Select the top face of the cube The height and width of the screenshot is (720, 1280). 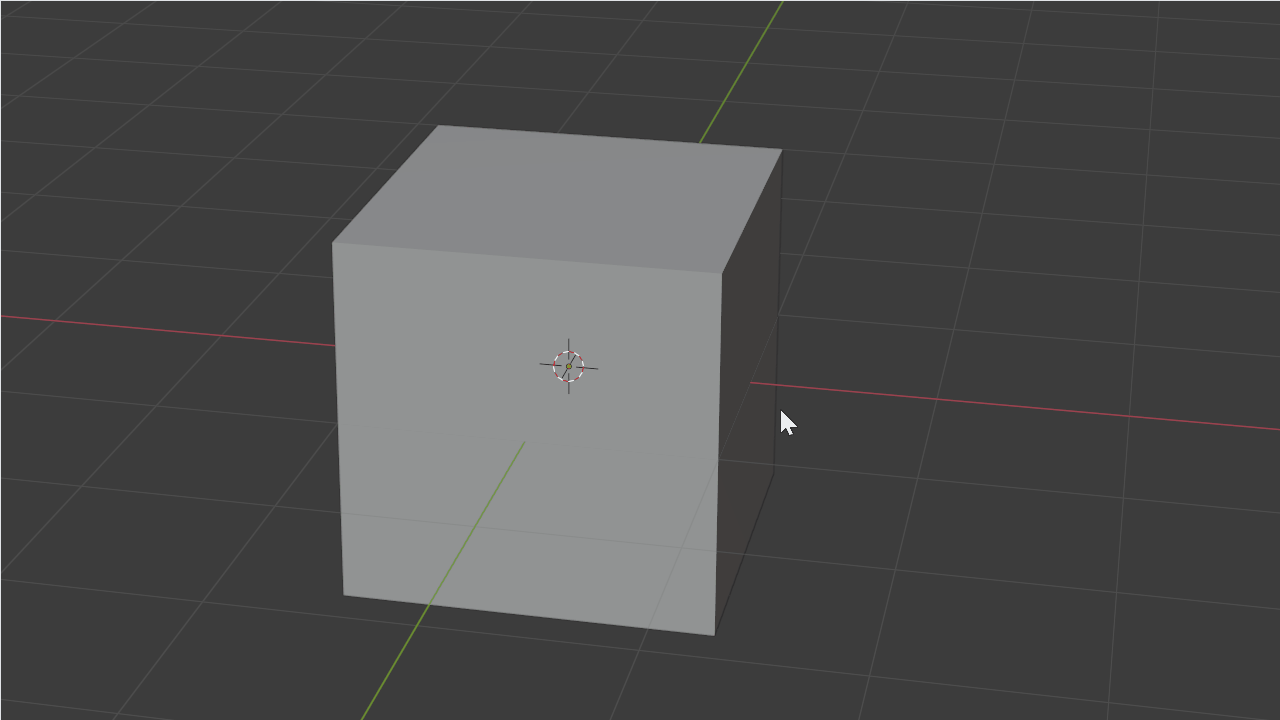coord(560,198)
